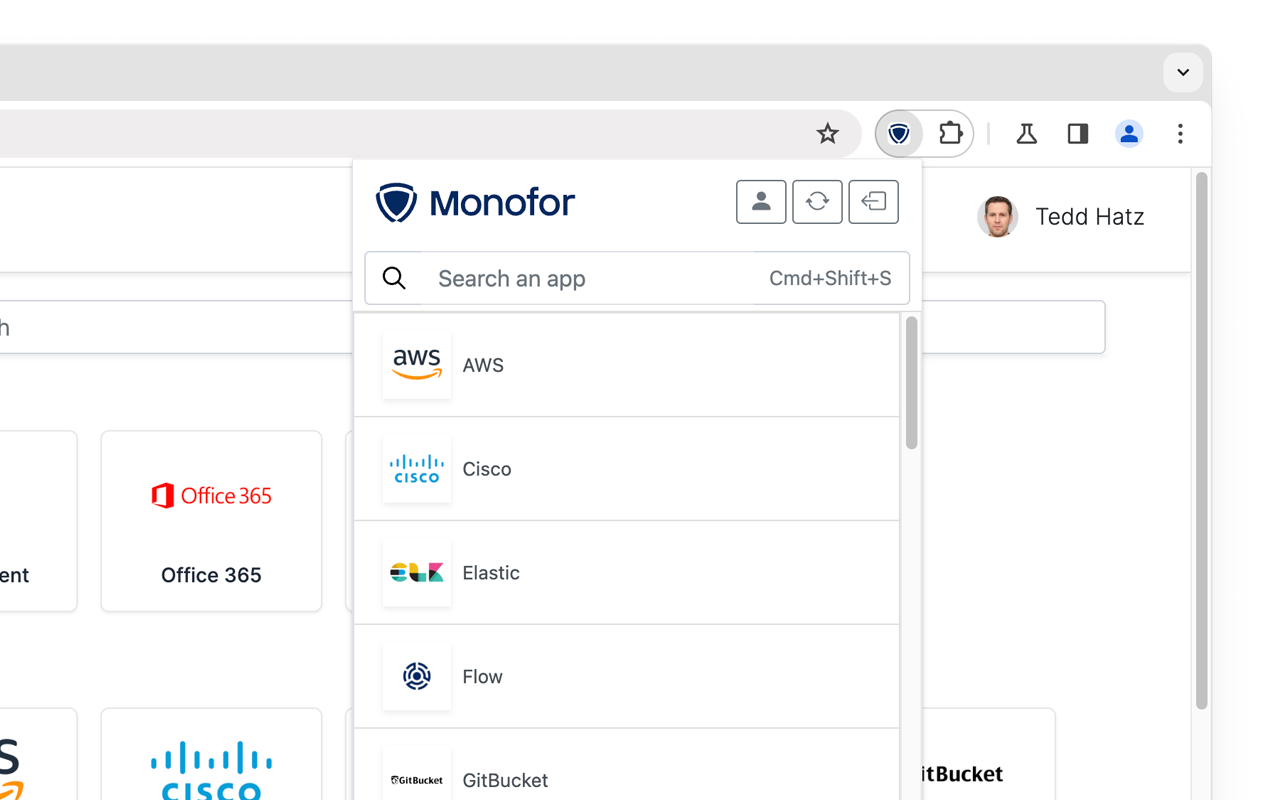Open the Monofor shield icon in Chrome toolbar
The image size is (1280, 800).
898,133
